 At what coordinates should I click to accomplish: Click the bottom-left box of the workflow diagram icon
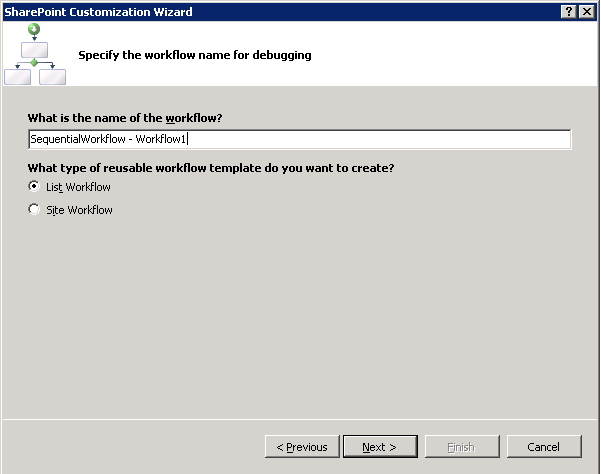coord(18,76)
